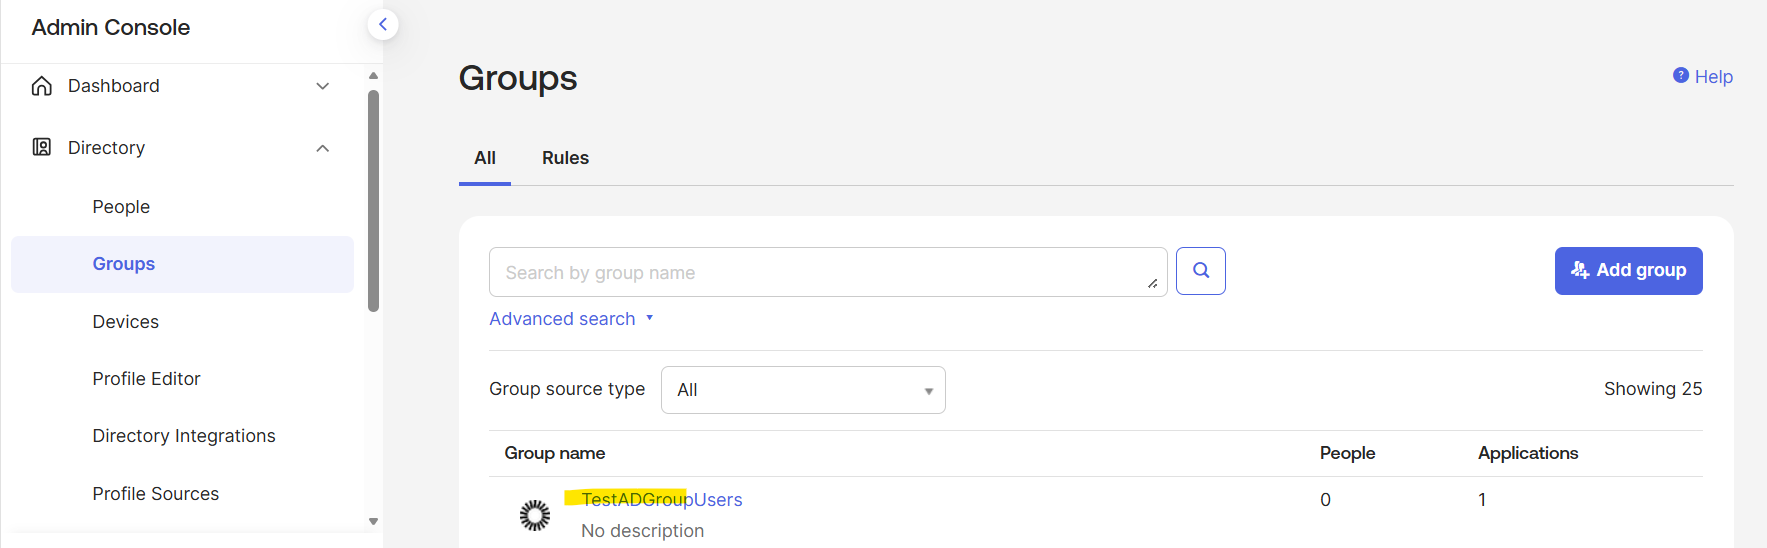Open People in the Directory menu

(x=121, y=207)
